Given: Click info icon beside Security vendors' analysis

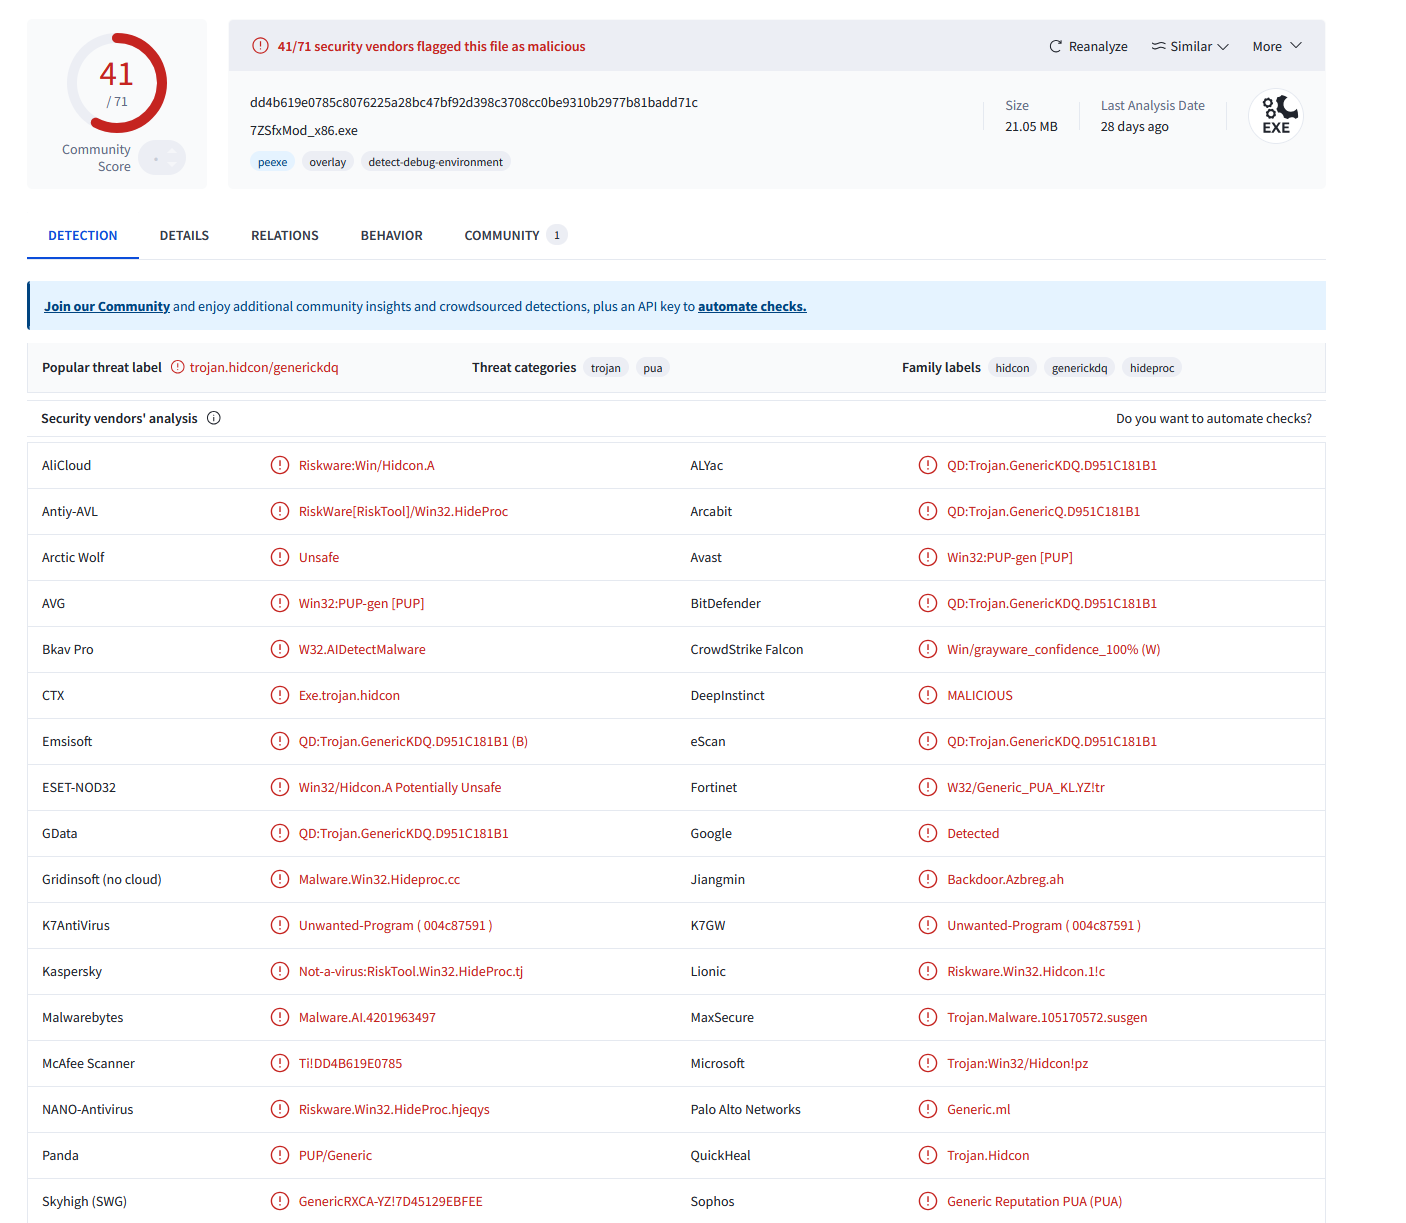Looking at the screenshot, I should (214, 418).
